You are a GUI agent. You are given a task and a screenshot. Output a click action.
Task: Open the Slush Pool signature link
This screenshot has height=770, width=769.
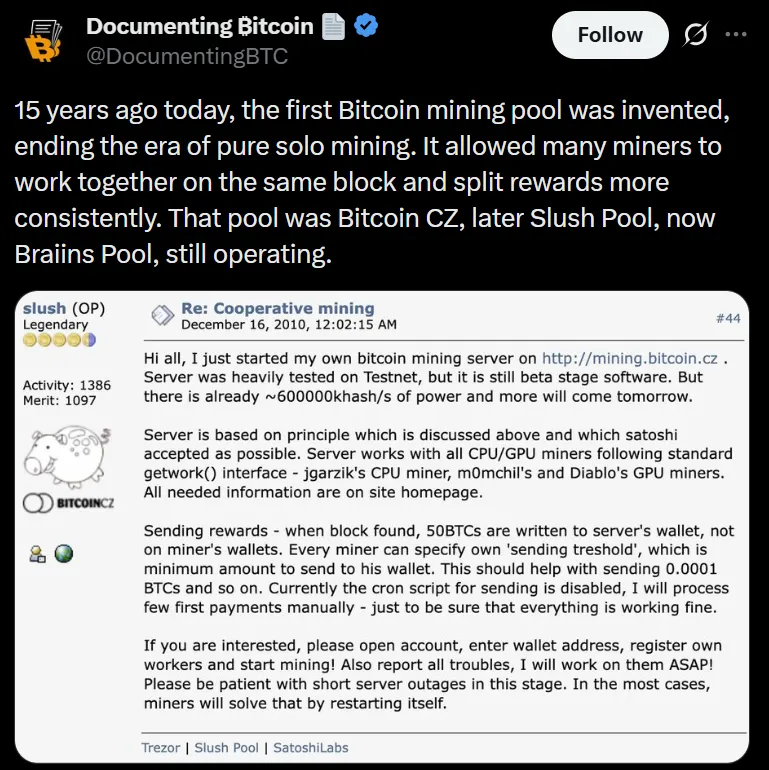point(226,747)
